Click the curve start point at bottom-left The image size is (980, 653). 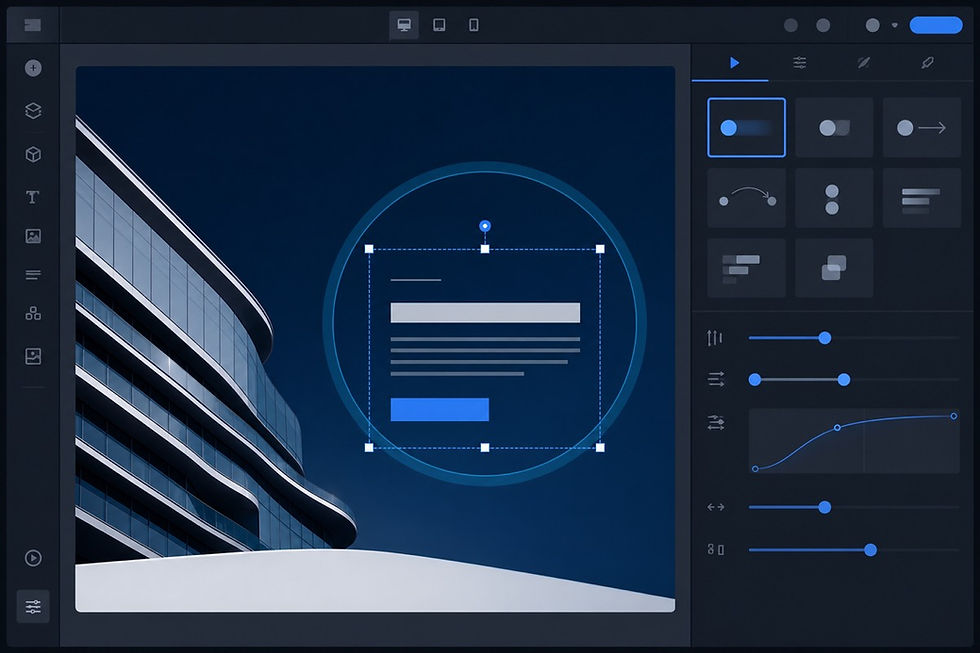tap(755, 469)
